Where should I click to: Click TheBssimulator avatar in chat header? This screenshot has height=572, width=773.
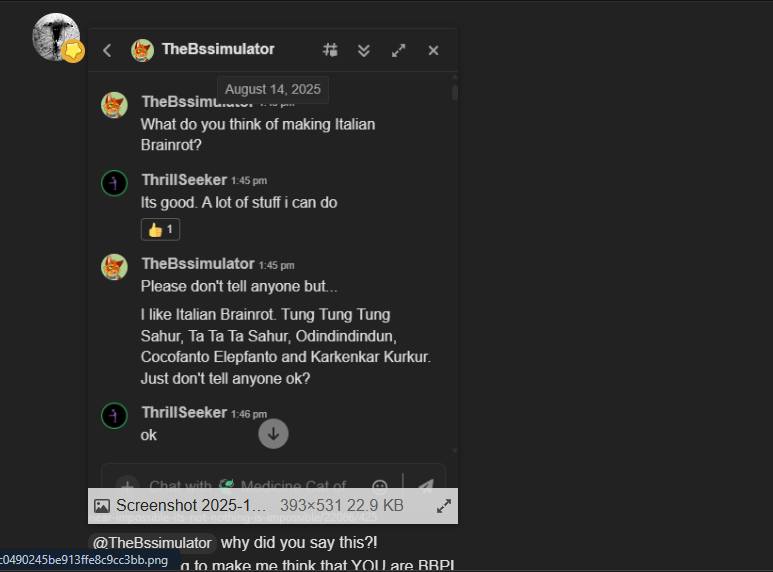pos(142,50)
